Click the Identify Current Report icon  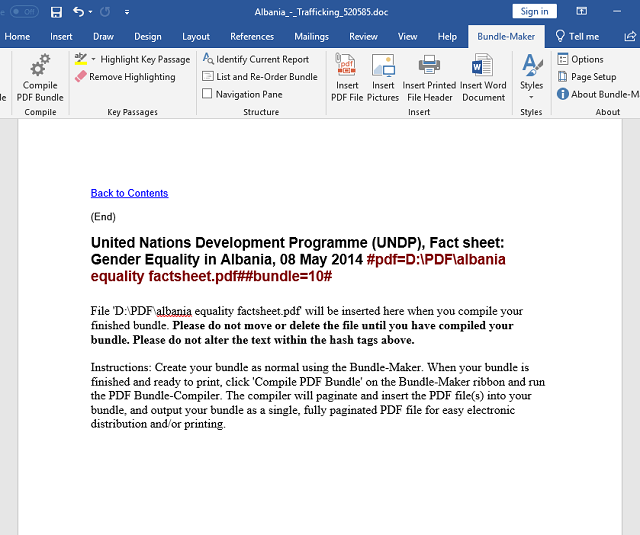pos(208,59)
